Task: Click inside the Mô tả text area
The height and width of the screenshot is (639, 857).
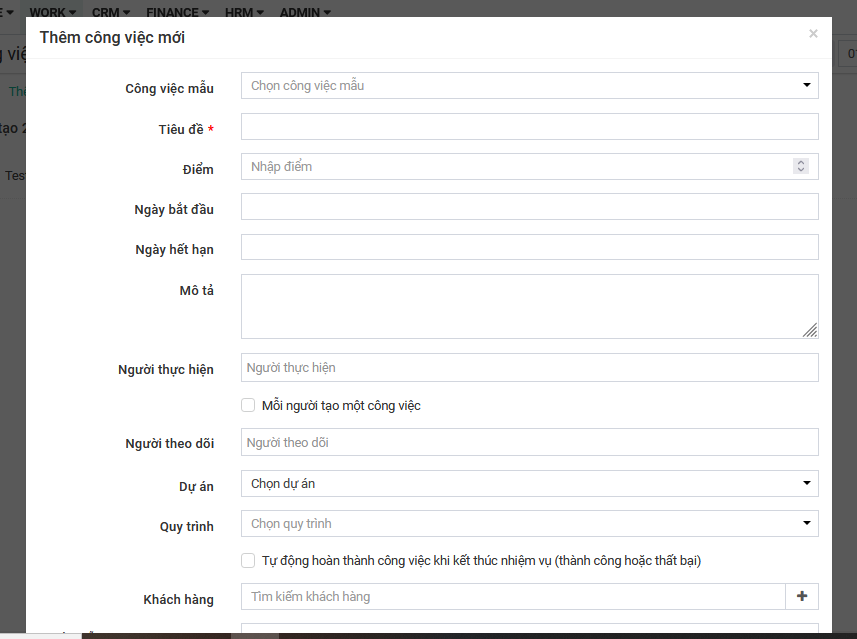Action: coord(529,306)
